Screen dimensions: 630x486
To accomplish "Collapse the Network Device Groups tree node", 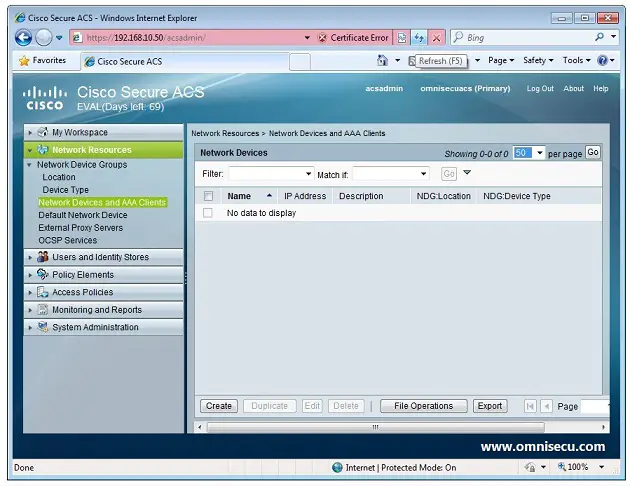I will click(x=29, y=165).
